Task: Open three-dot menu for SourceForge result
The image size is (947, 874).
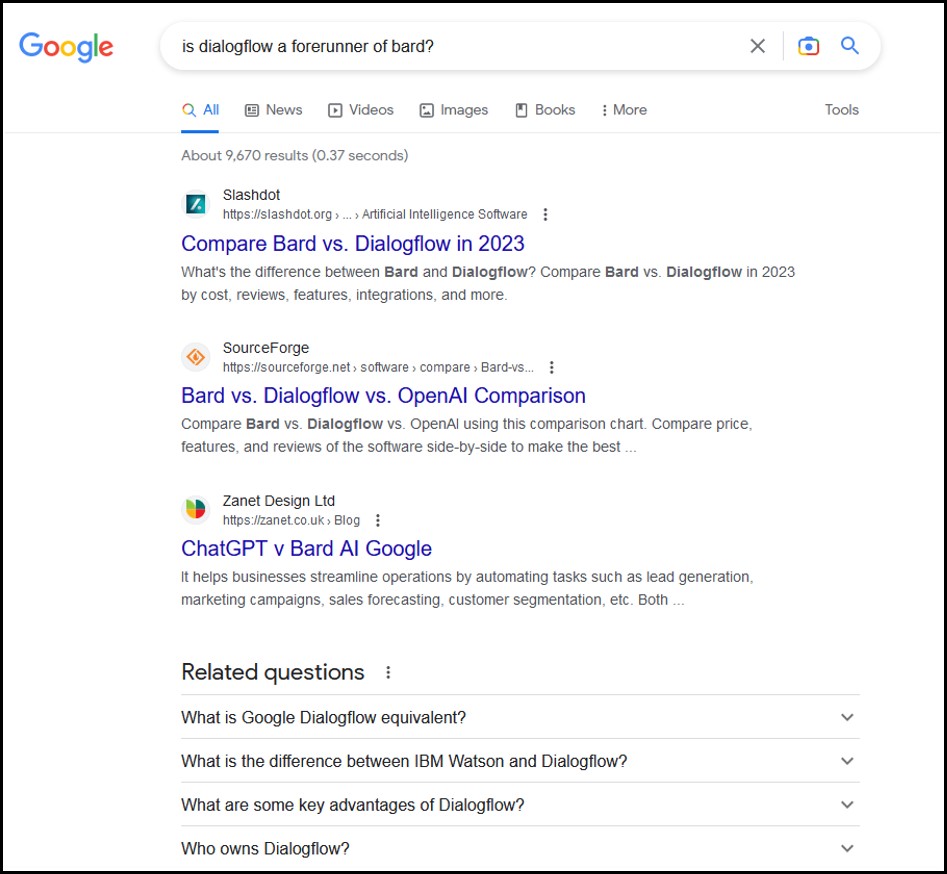Action: 551,367
